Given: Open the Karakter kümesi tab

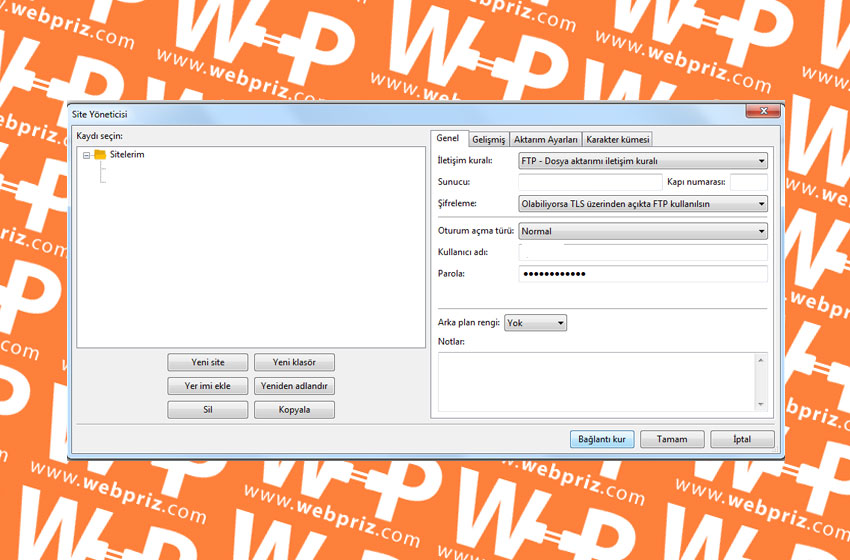Looking at the screenshot, I should coord(617,139).
